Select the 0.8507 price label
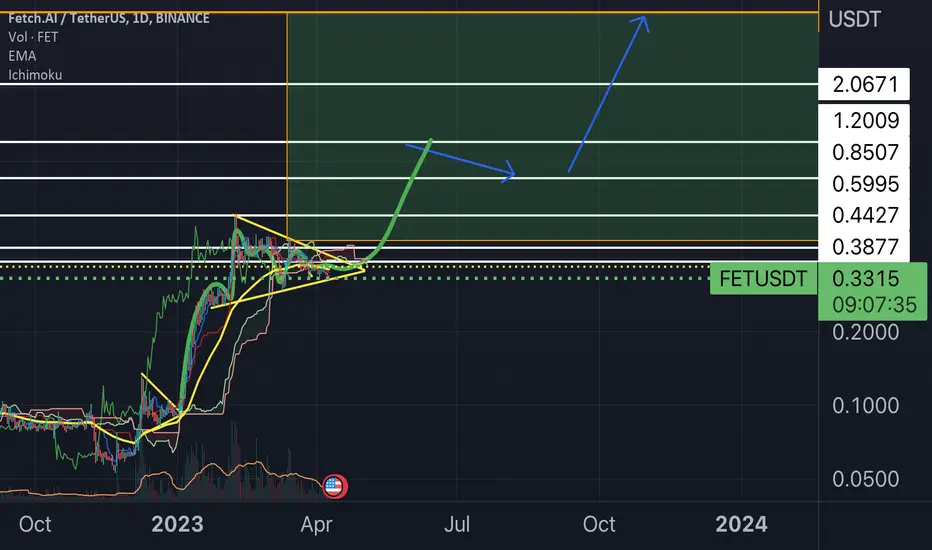Viewport: 932px width, 550px height. pyautogui.click(x=864, y=152)
